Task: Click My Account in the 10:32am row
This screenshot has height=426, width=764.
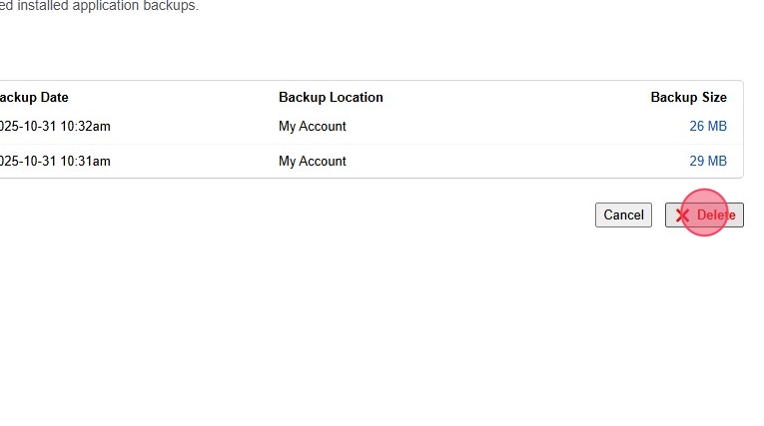Action: click(312, 127)
